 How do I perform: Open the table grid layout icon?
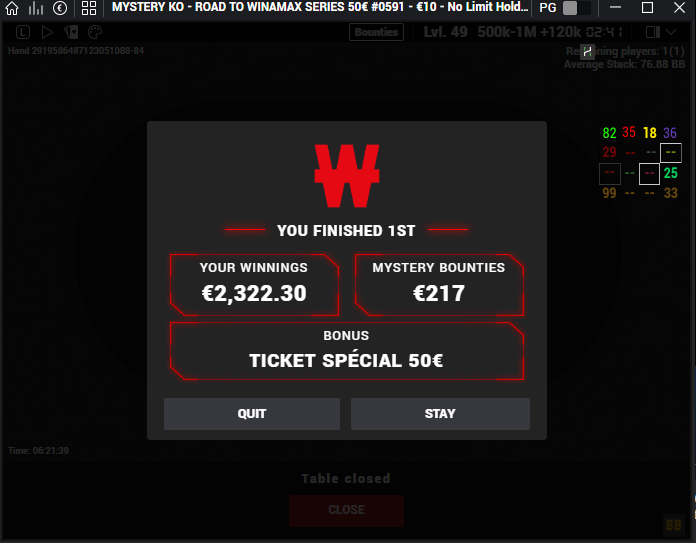click(89, 8)
